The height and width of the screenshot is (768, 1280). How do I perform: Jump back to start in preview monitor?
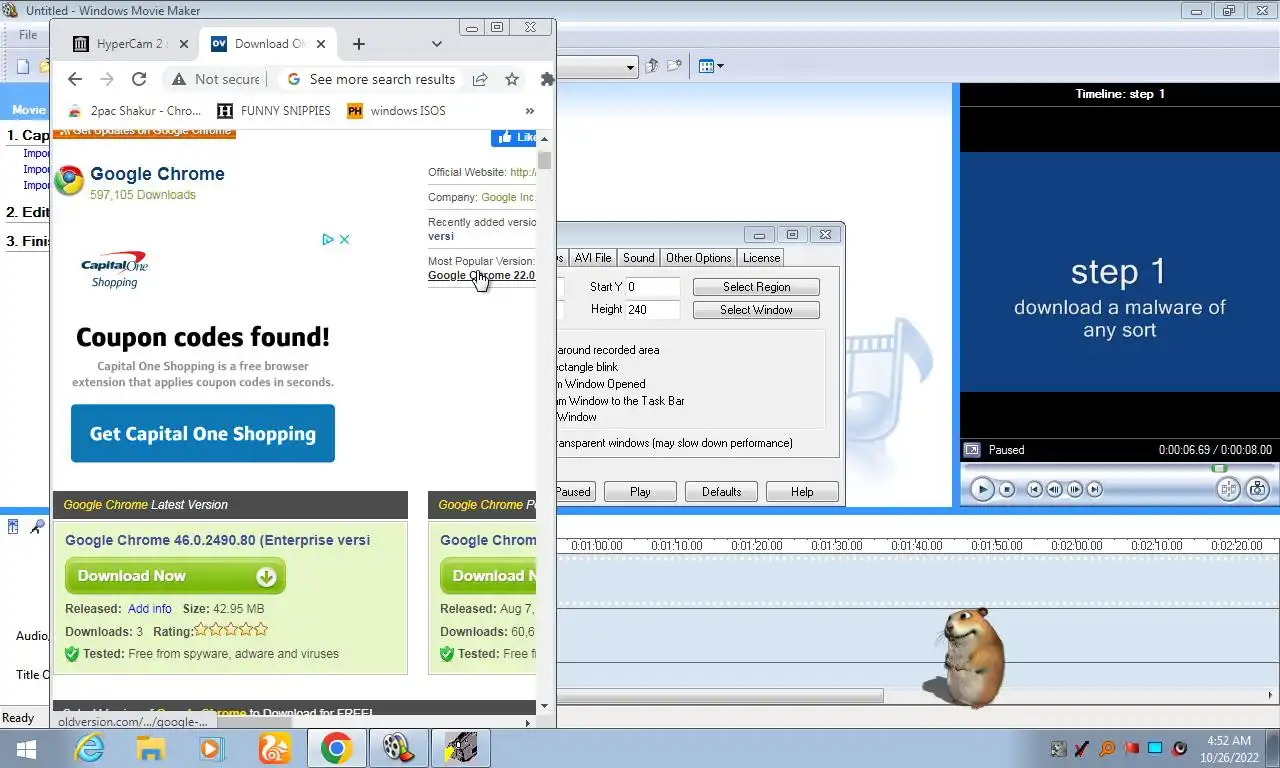1035,489
